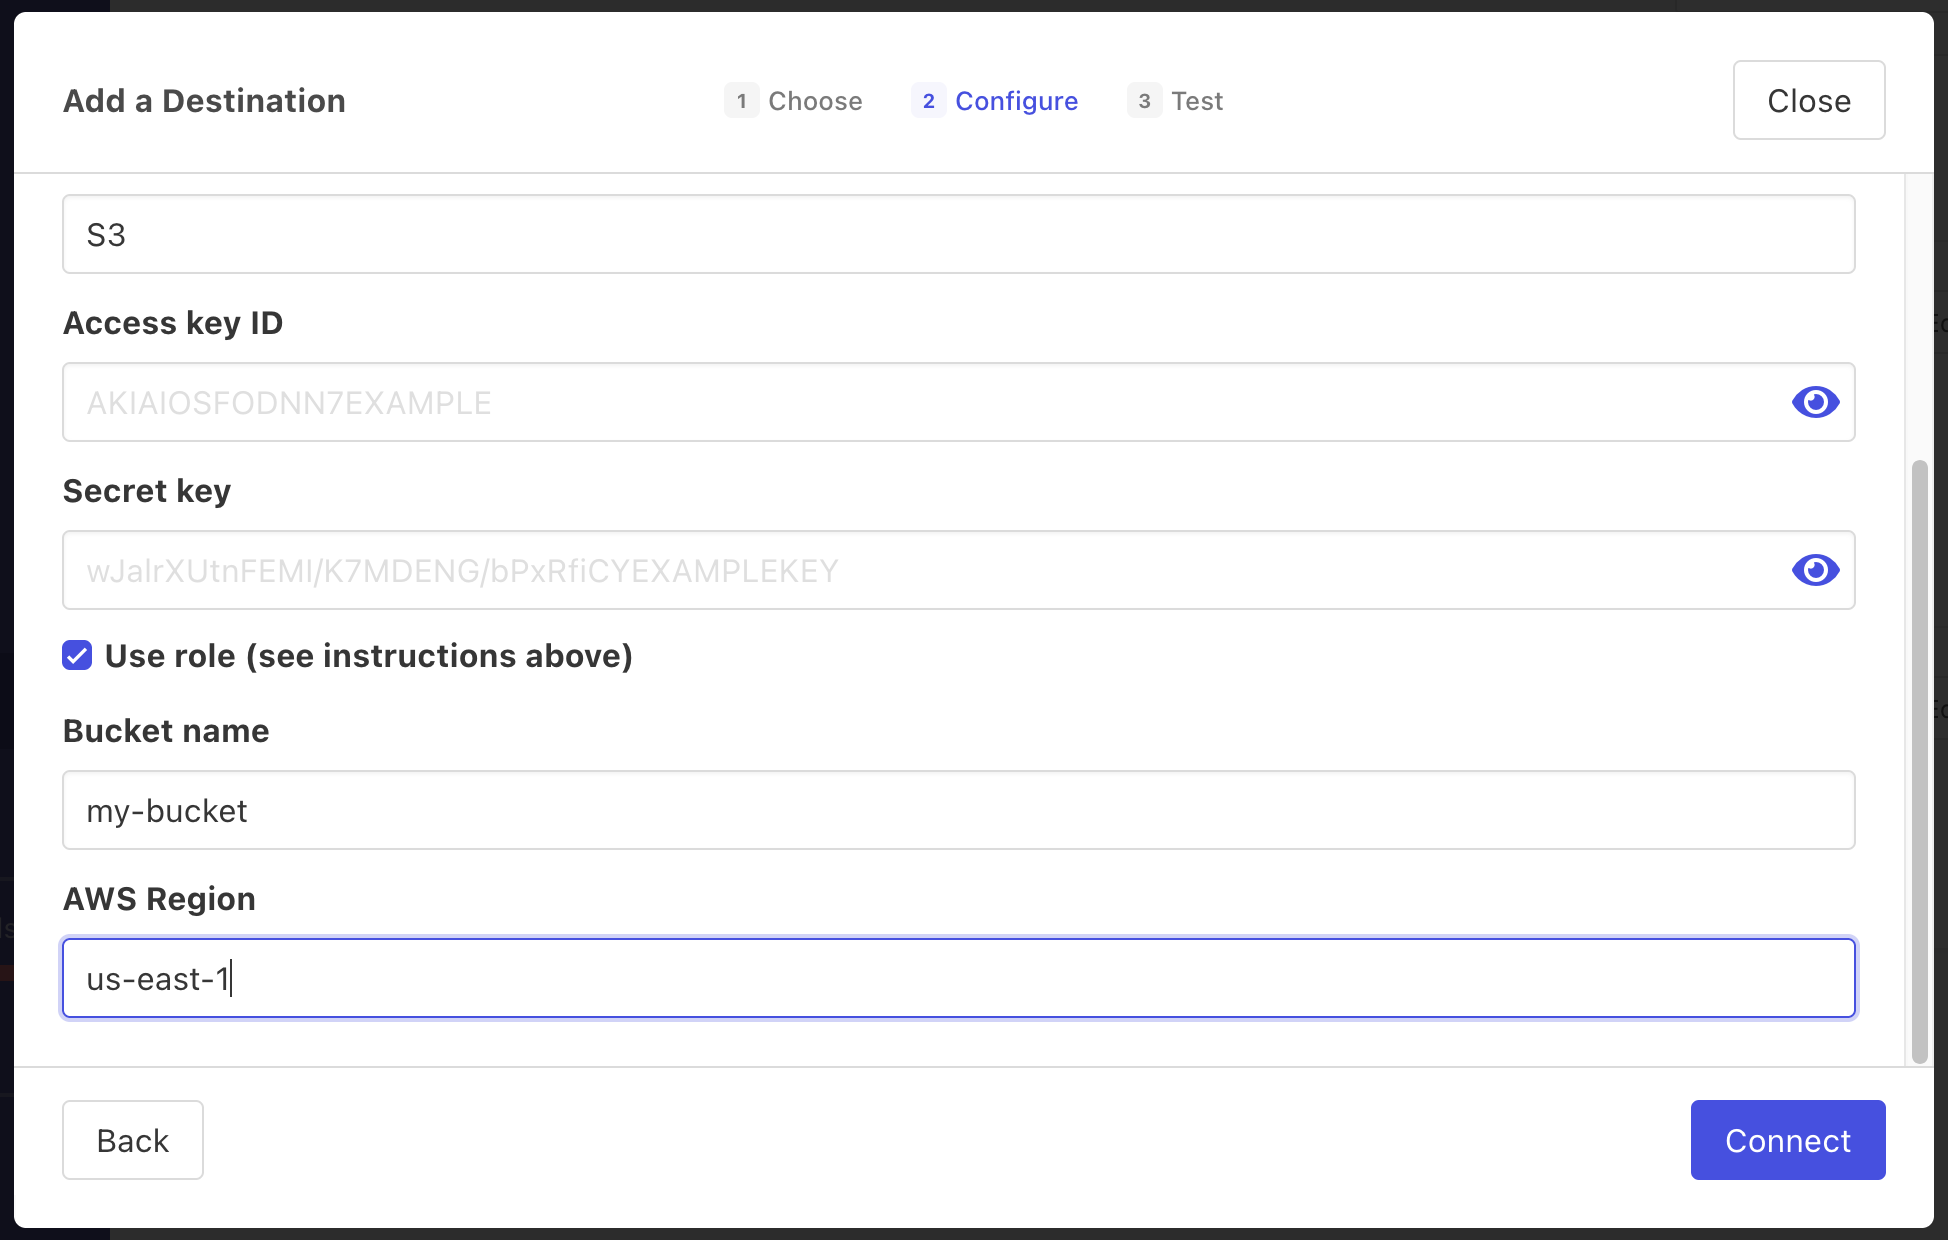1948x1240 pixels.
Task: Jump to the Test step
Action: pyautogui.click(x=1196, y=101)
